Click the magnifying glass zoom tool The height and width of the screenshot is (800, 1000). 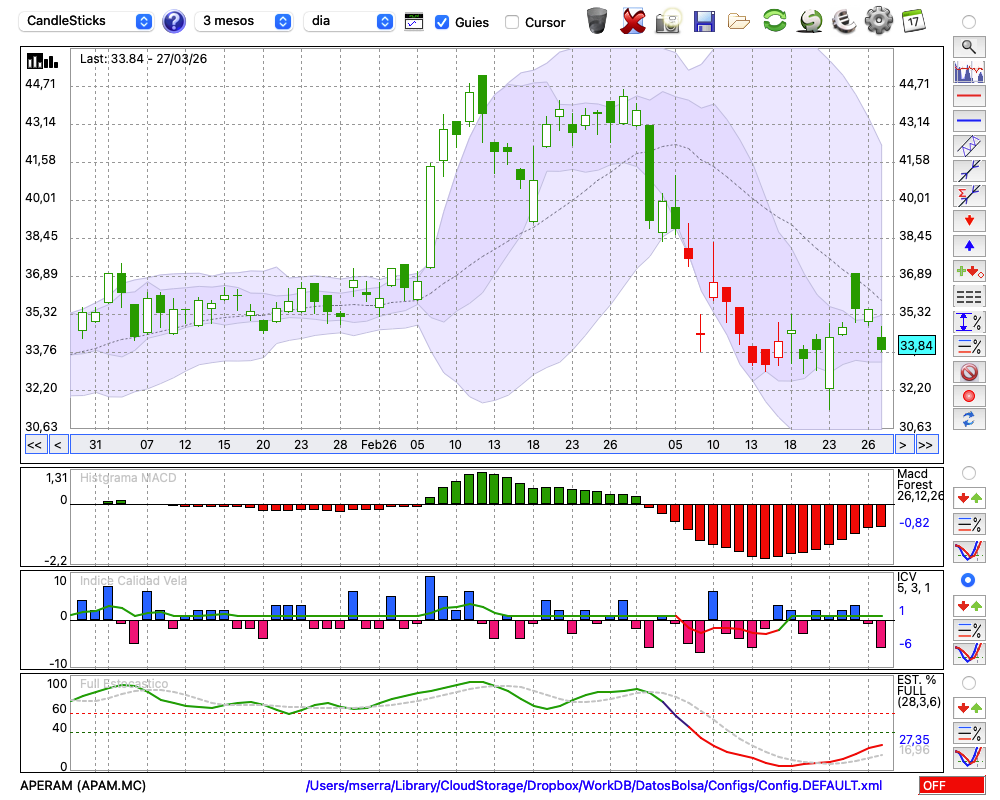click(x=968, y=46)
